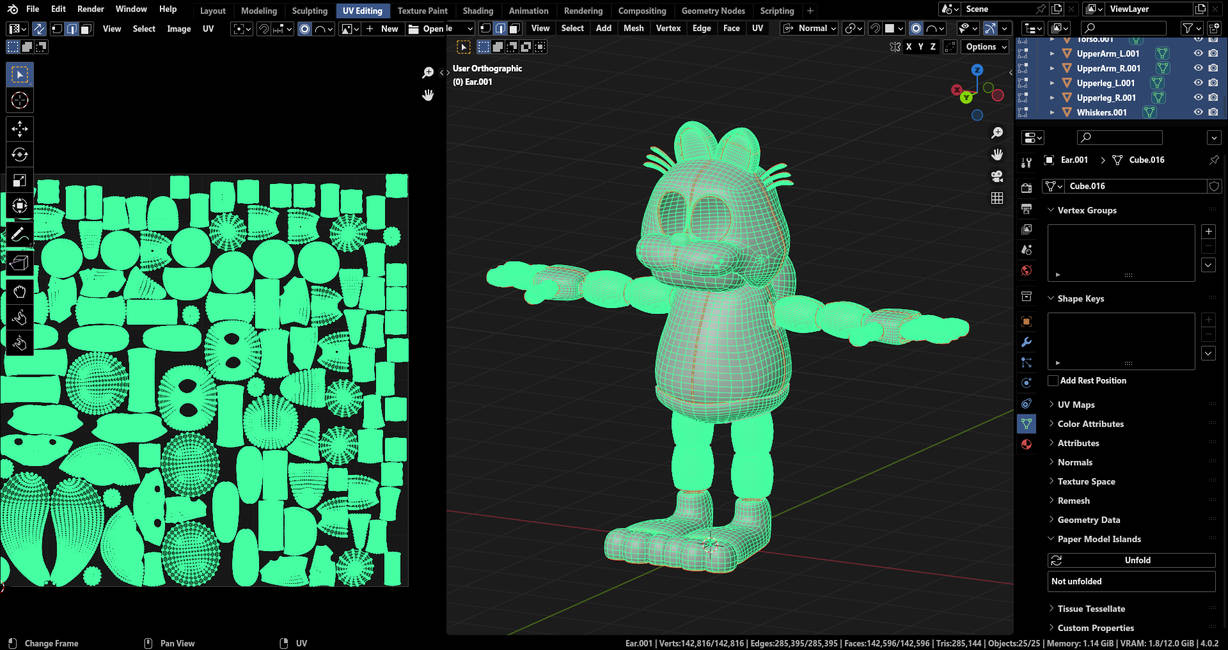The height and width of the screenshot is (650, 1228).
Task: Add a new vertex group with plus button
Action: pos(1208,232)
